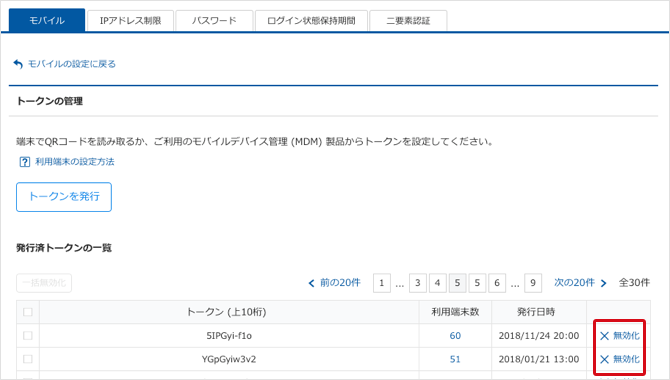Open the パスワード tab

214,21
